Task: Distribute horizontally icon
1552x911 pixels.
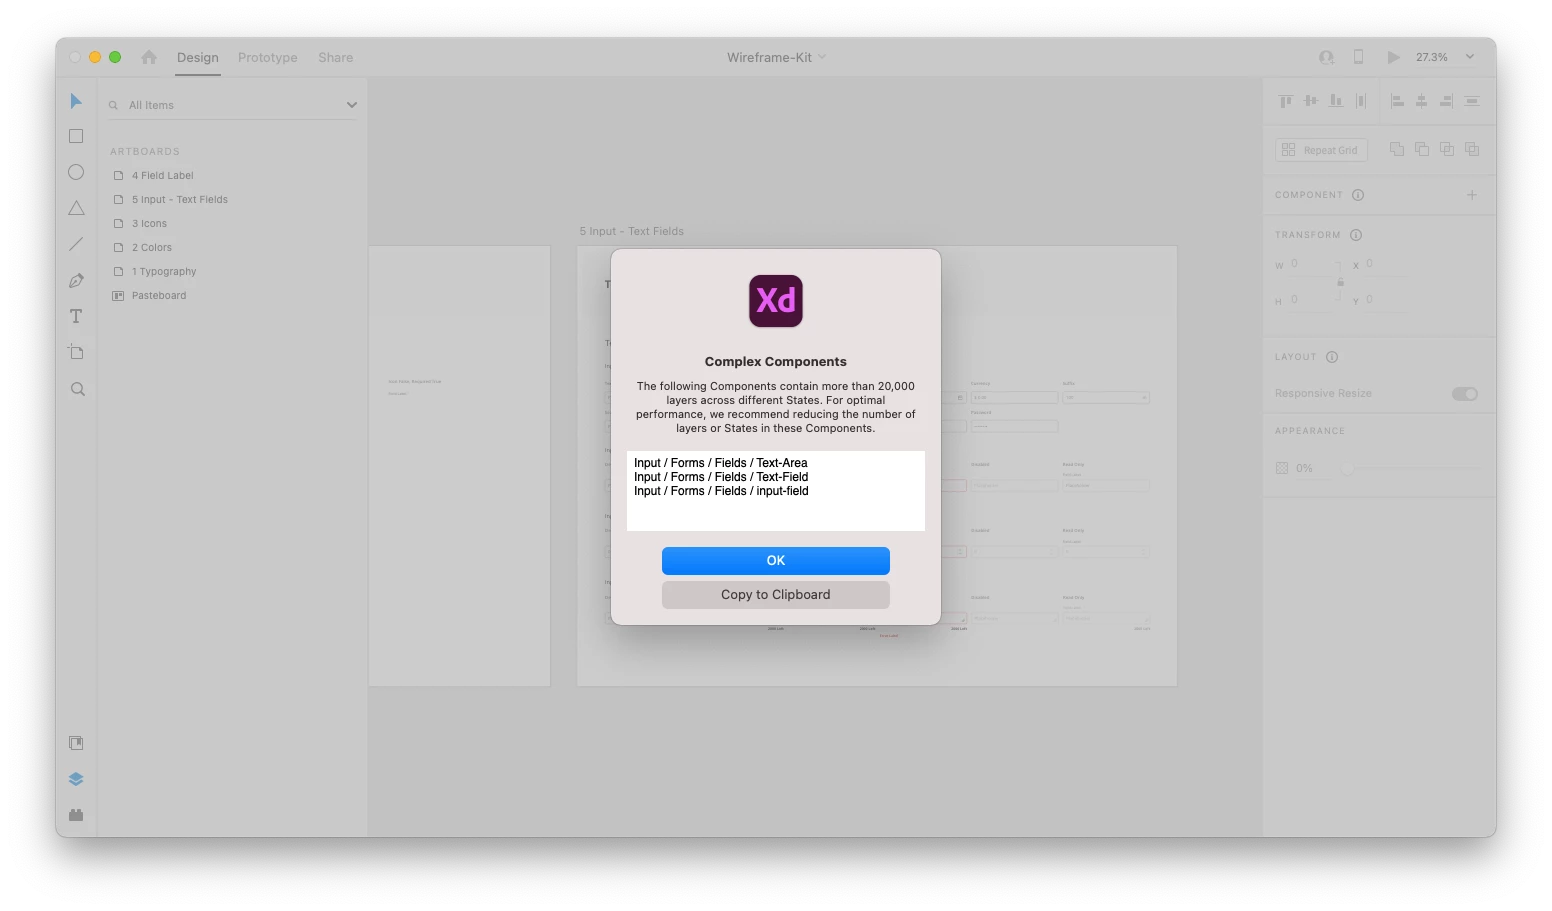Action: click(1361, 101)
